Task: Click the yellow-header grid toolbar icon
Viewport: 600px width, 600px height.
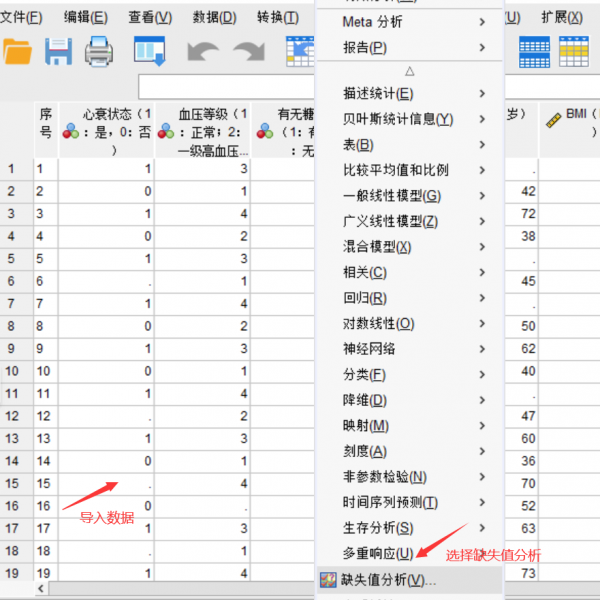Action: click(x=574, y=52)
